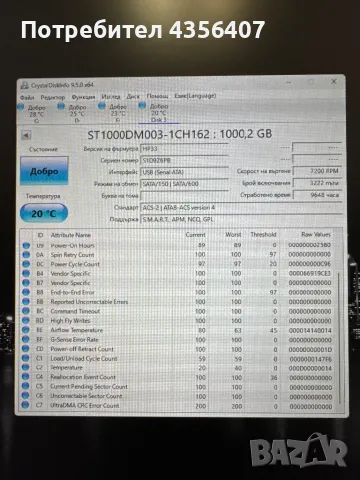Select the Airflow Temperature attribute name
This screenshot has width=360, height=480.
coord(77,330)
